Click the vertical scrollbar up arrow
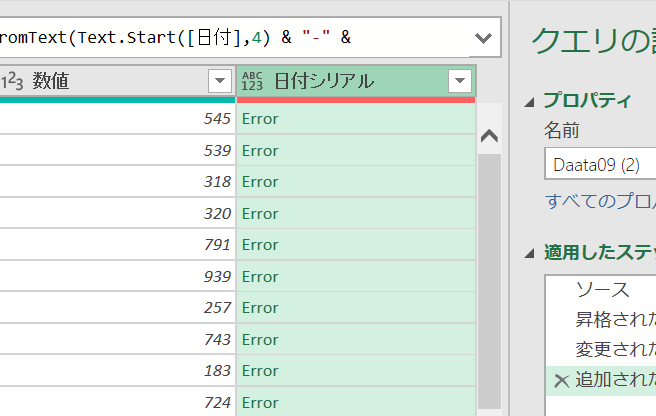Viewport: 656px width, 416px height. [x=489, y=136]
